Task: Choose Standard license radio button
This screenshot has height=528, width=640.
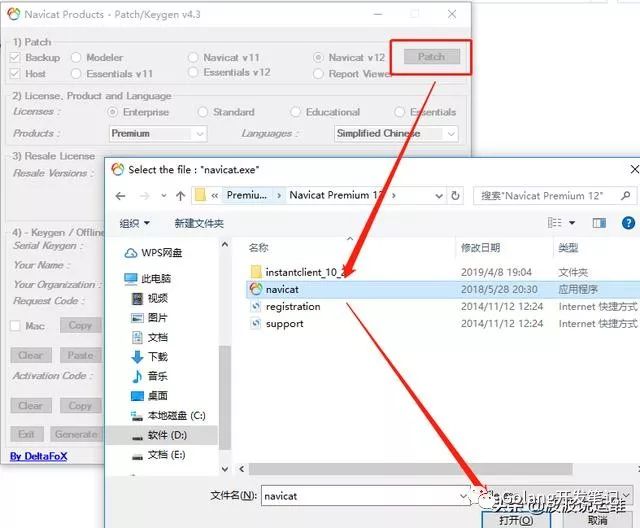Action: point(203,112)
